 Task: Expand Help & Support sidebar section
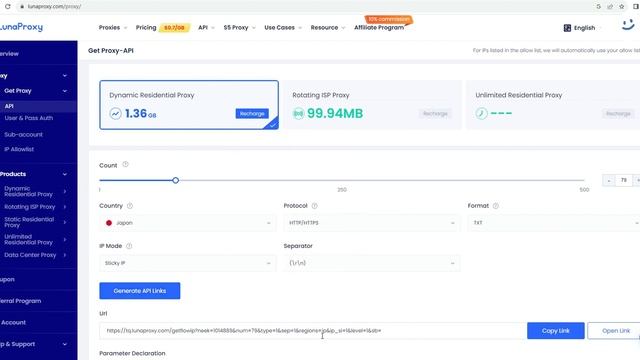click(x=65, y=344)
